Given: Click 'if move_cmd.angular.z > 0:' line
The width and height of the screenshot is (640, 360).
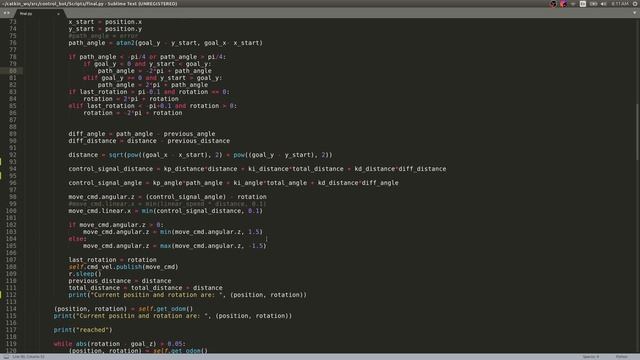Looking at the screenshot, I should click(x=116, y=225).
